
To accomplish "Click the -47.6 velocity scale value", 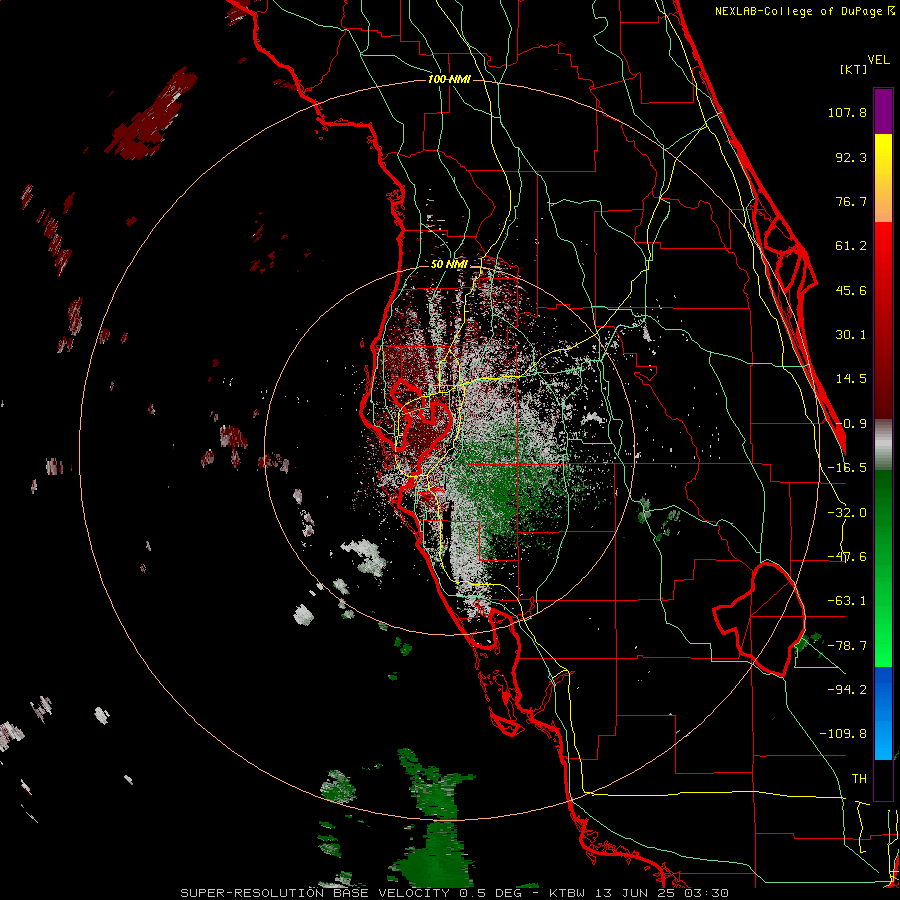I will point(847,557).
